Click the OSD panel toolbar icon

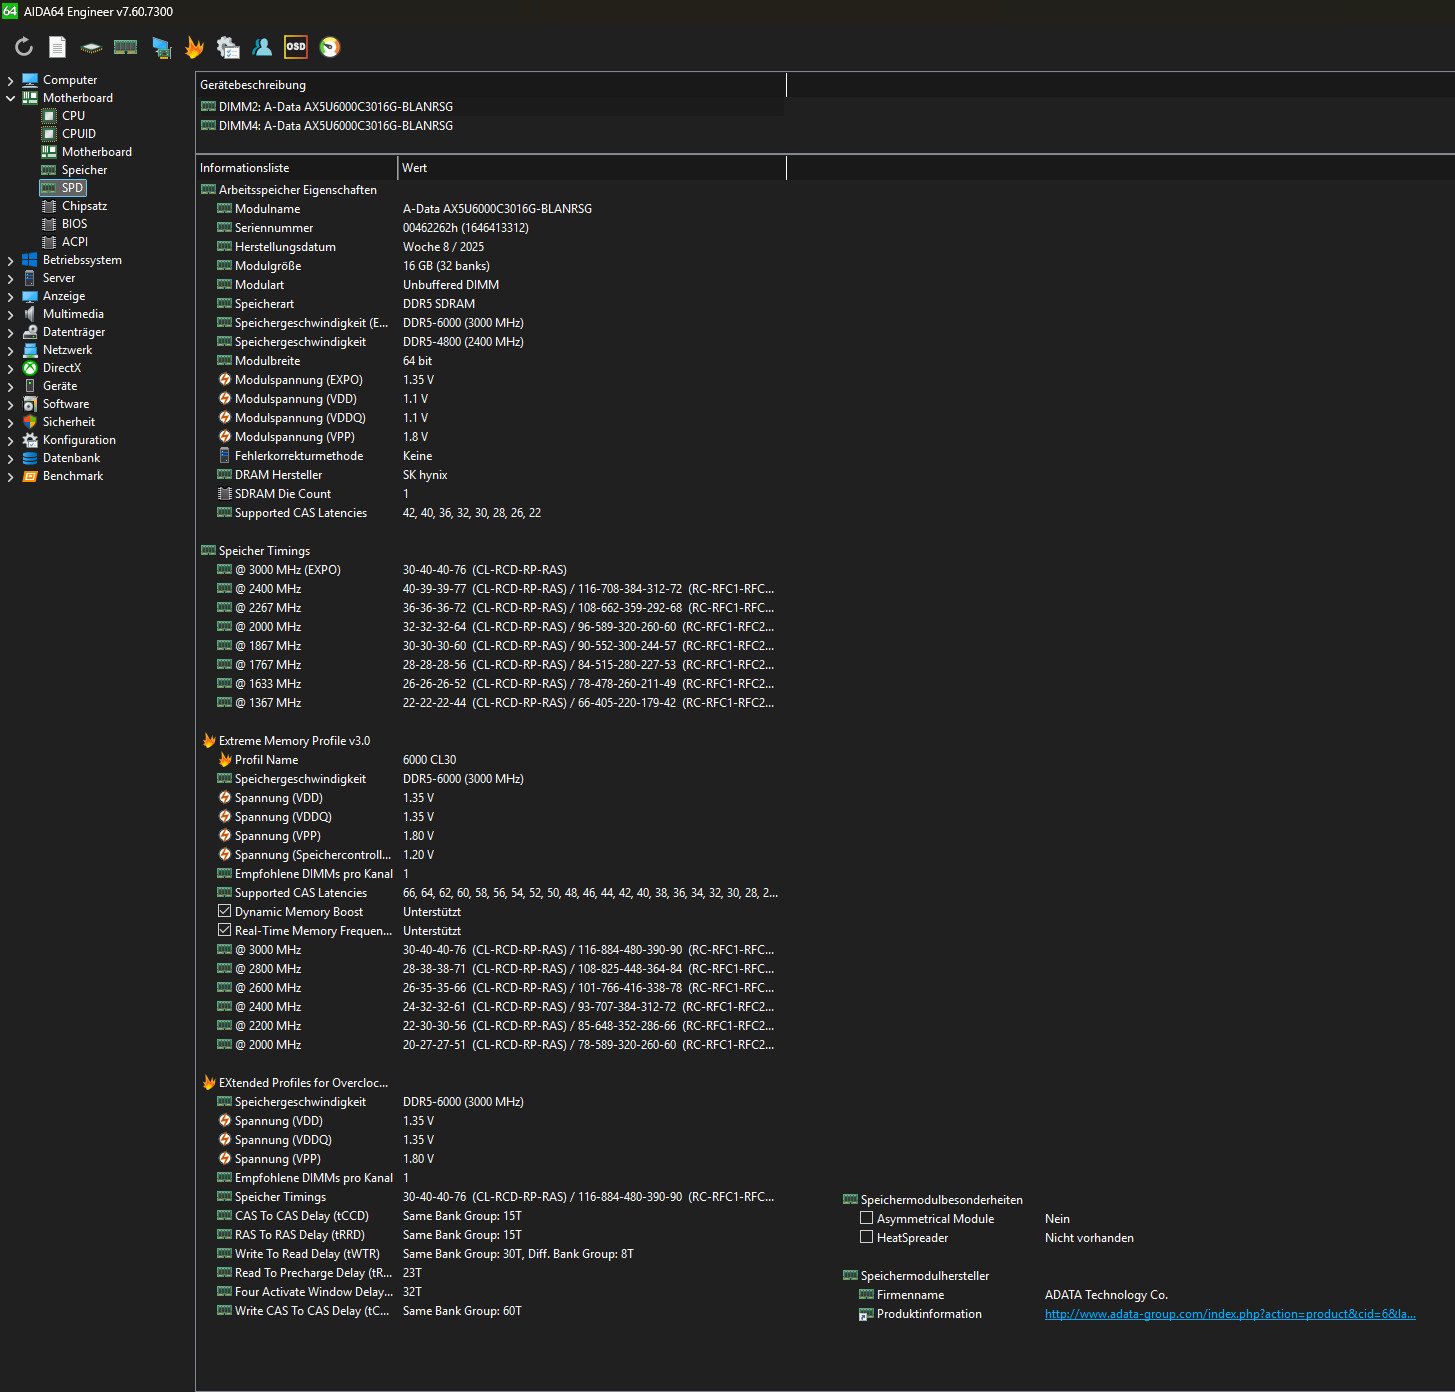coord(296,47)
